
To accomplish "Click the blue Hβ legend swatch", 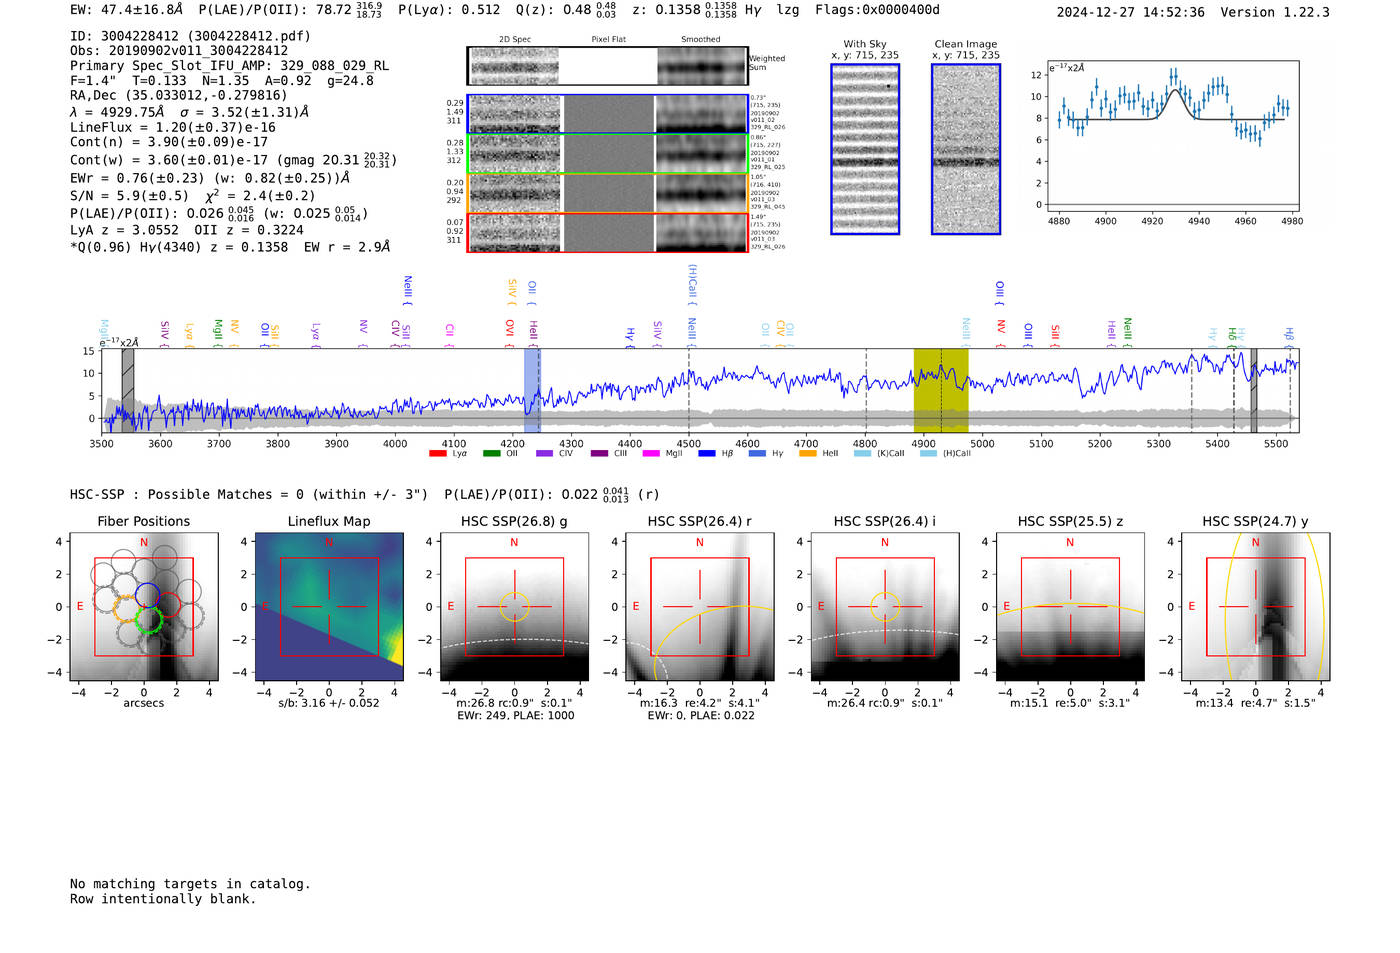I will pyautogui.click(x=707, y=454).
